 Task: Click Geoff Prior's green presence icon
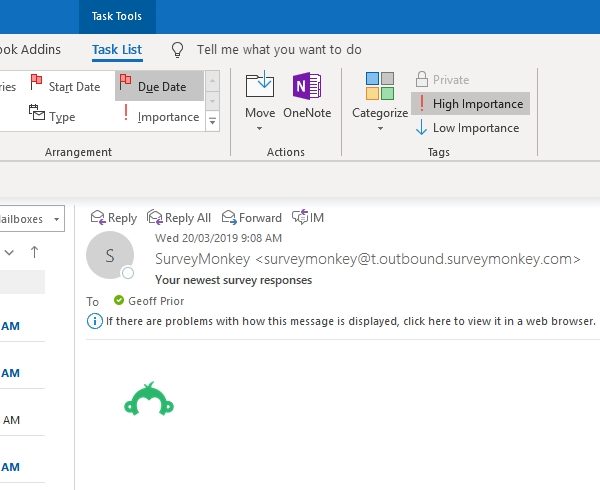click(x=119, y=300)
